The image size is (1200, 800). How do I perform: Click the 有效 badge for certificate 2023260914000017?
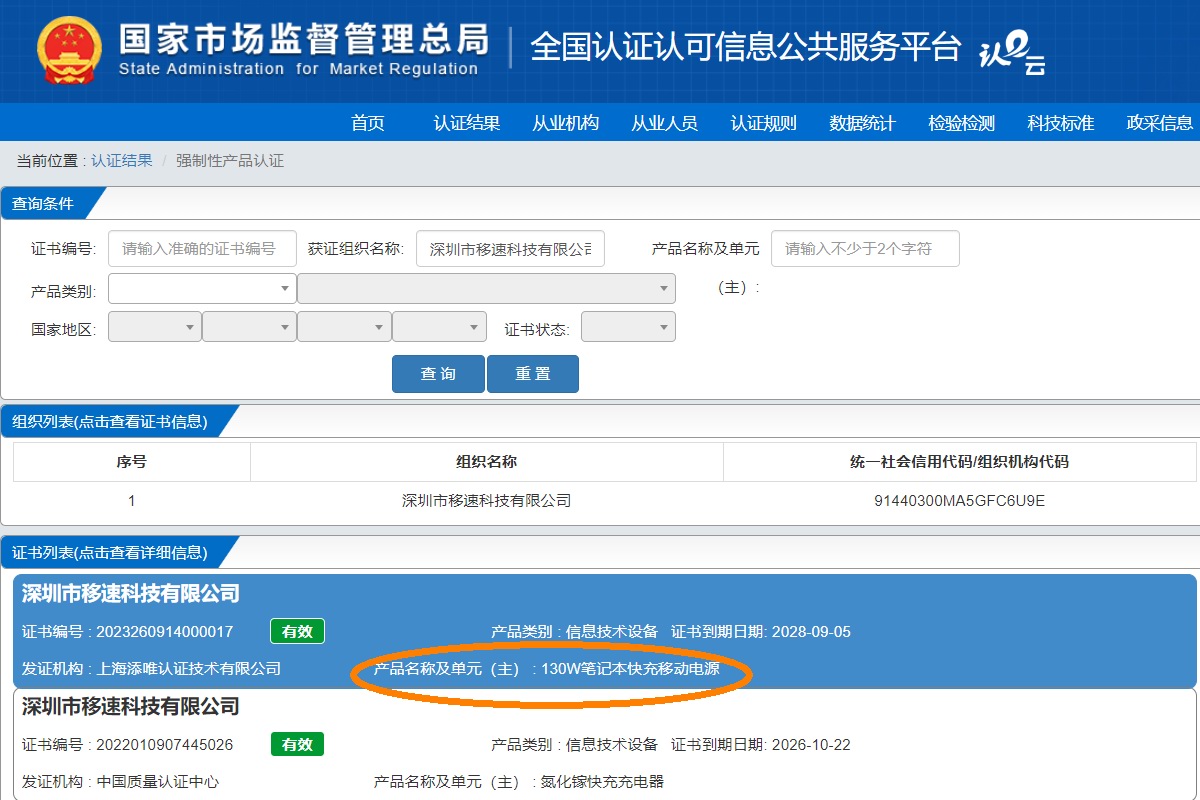(298, 632)
